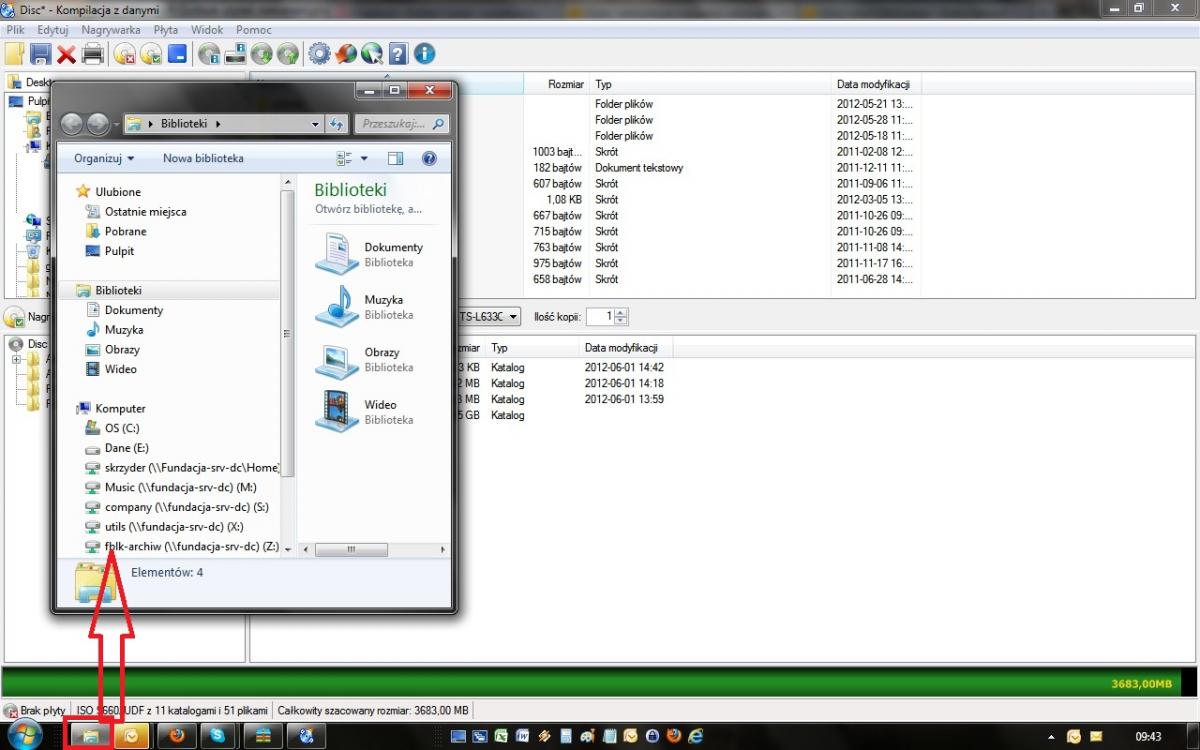Click the refresh button beside the address bar
Screen dimensions: 1200x750
point(336,124)
